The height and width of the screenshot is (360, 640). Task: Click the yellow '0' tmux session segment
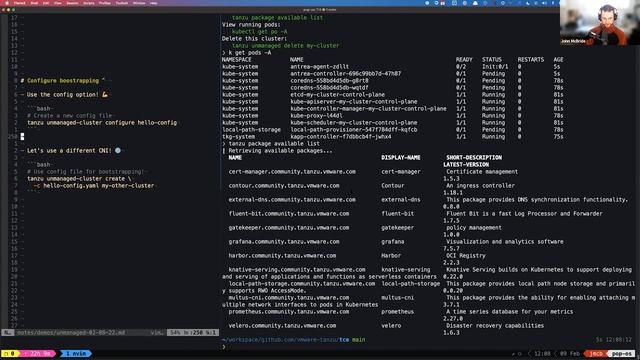10,353
